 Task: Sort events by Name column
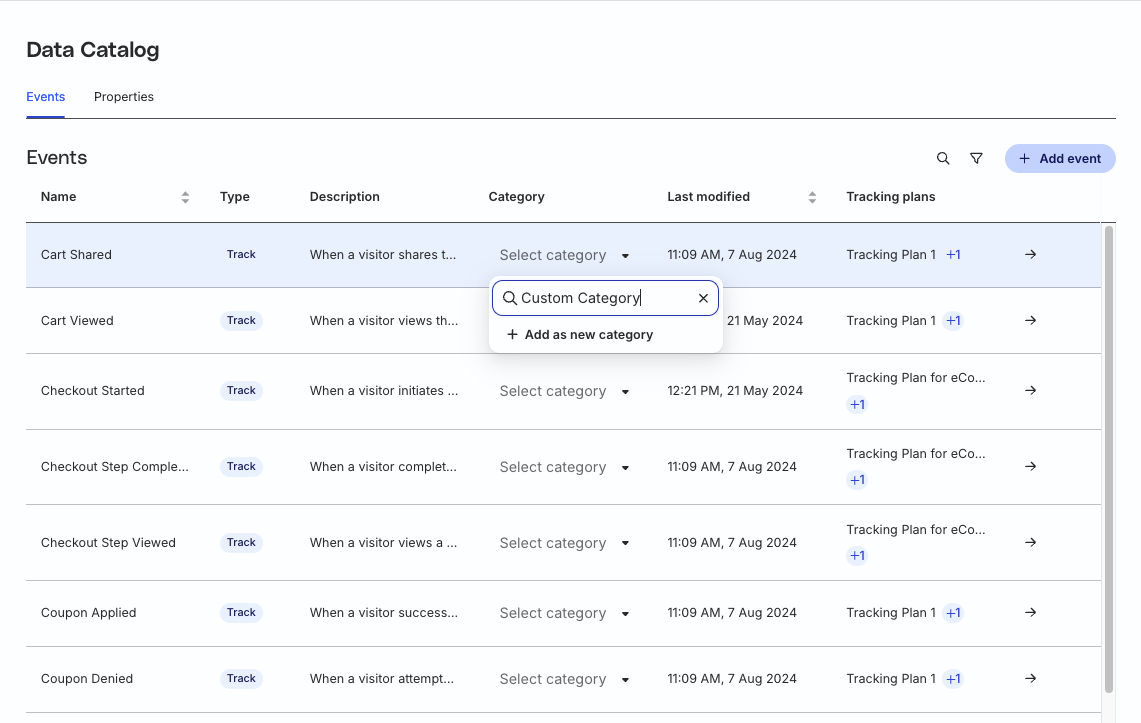click(x=185, y=197)
